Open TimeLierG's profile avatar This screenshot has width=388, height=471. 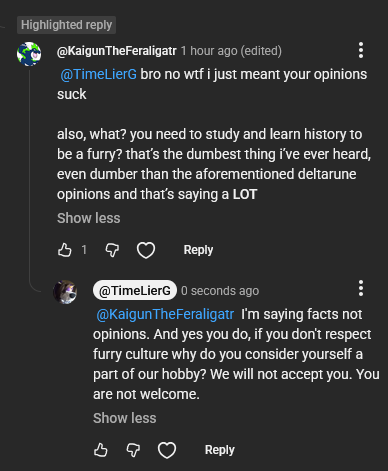tap(65, 292)
